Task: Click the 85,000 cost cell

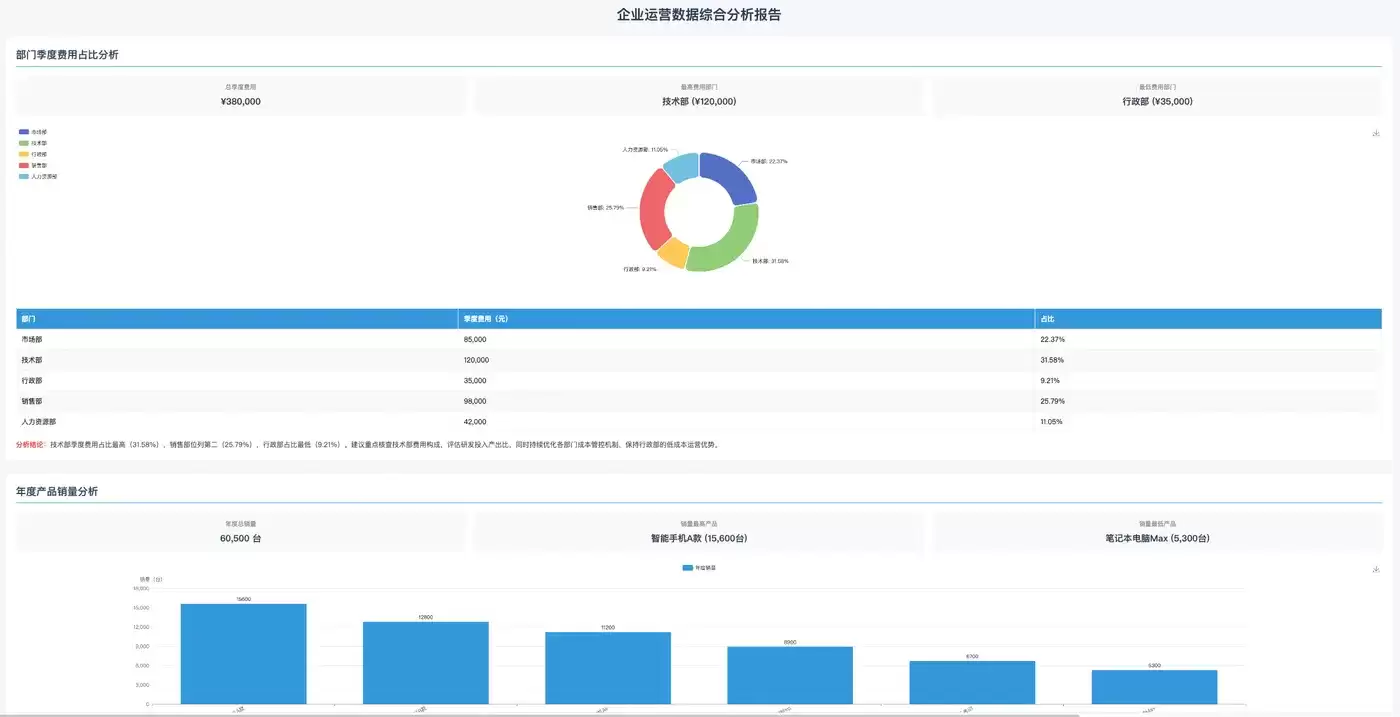Action: point(746,340)
